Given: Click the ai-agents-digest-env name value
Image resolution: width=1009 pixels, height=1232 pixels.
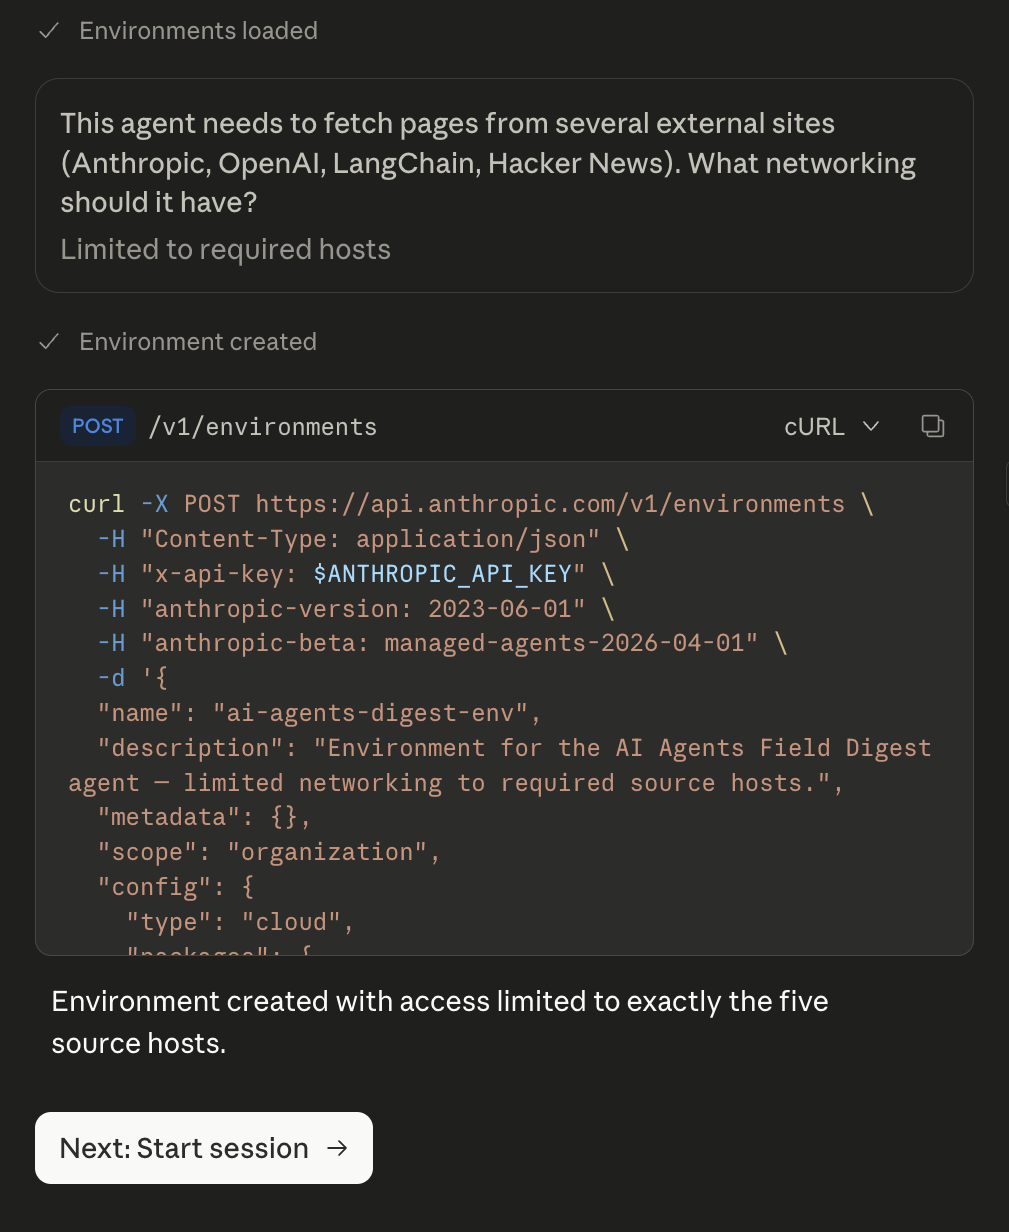Looking at the screenshot, I should click(x=370, y=713).
